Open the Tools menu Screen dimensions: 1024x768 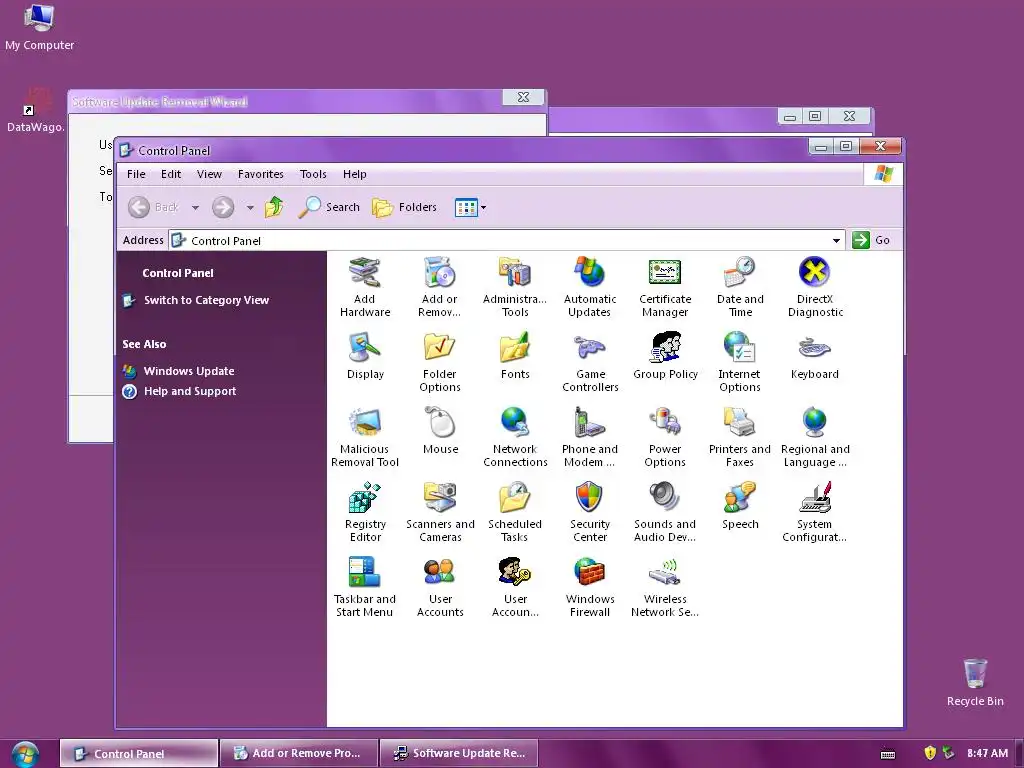(x=313, y=174)
